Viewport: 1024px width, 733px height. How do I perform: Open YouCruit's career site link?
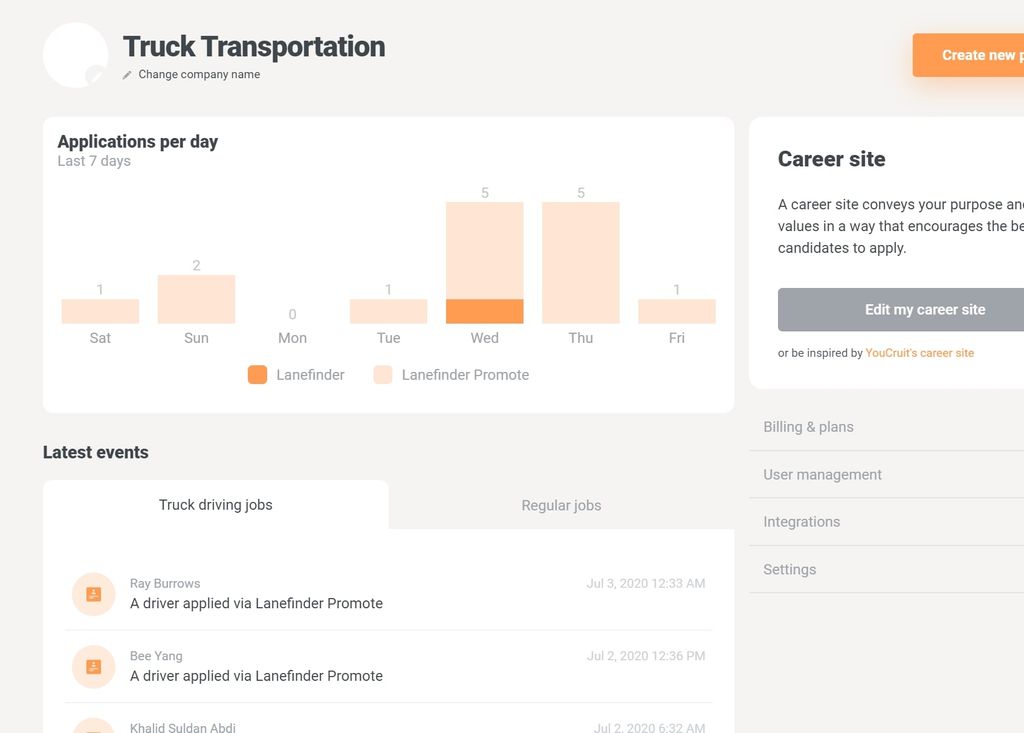coord(920,353)
